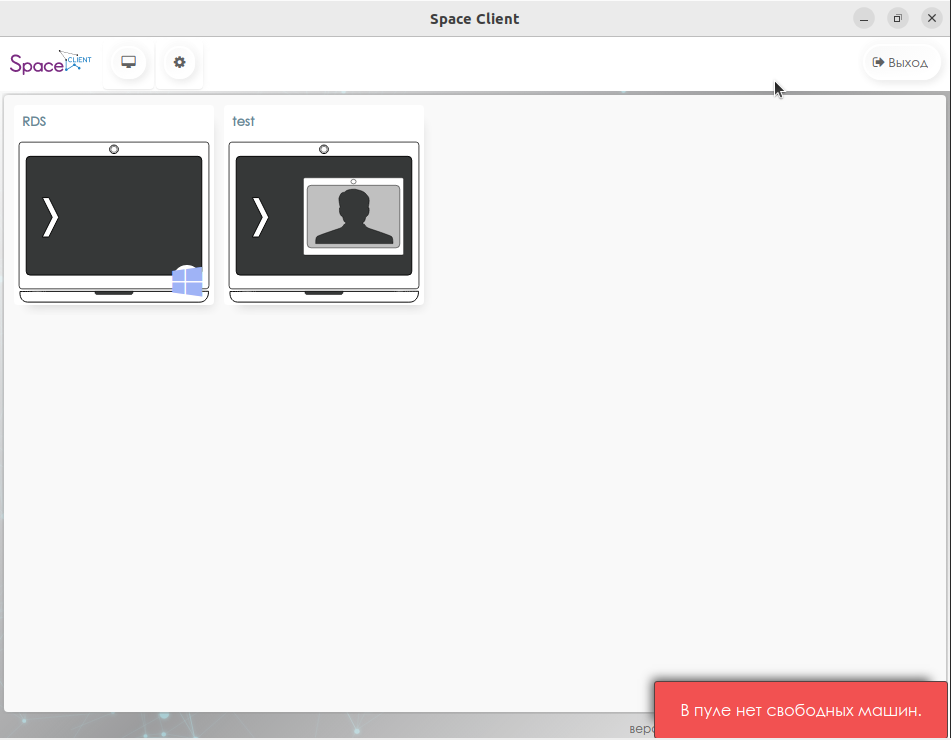951x740 pixels.
Task: Close the Space Client window
Action: pos(930,18)
